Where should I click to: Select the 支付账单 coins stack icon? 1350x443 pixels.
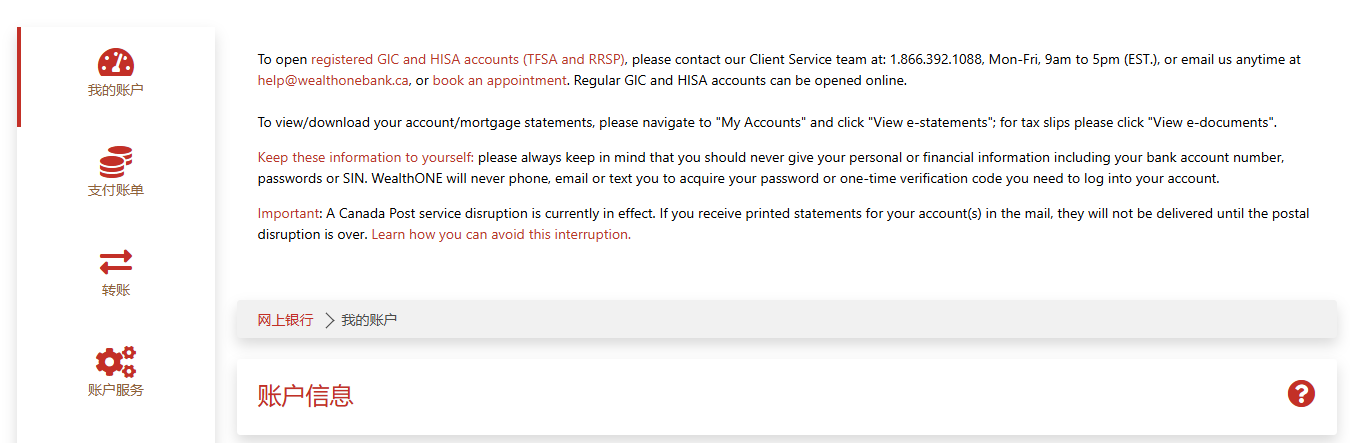[x=116, y=162]
